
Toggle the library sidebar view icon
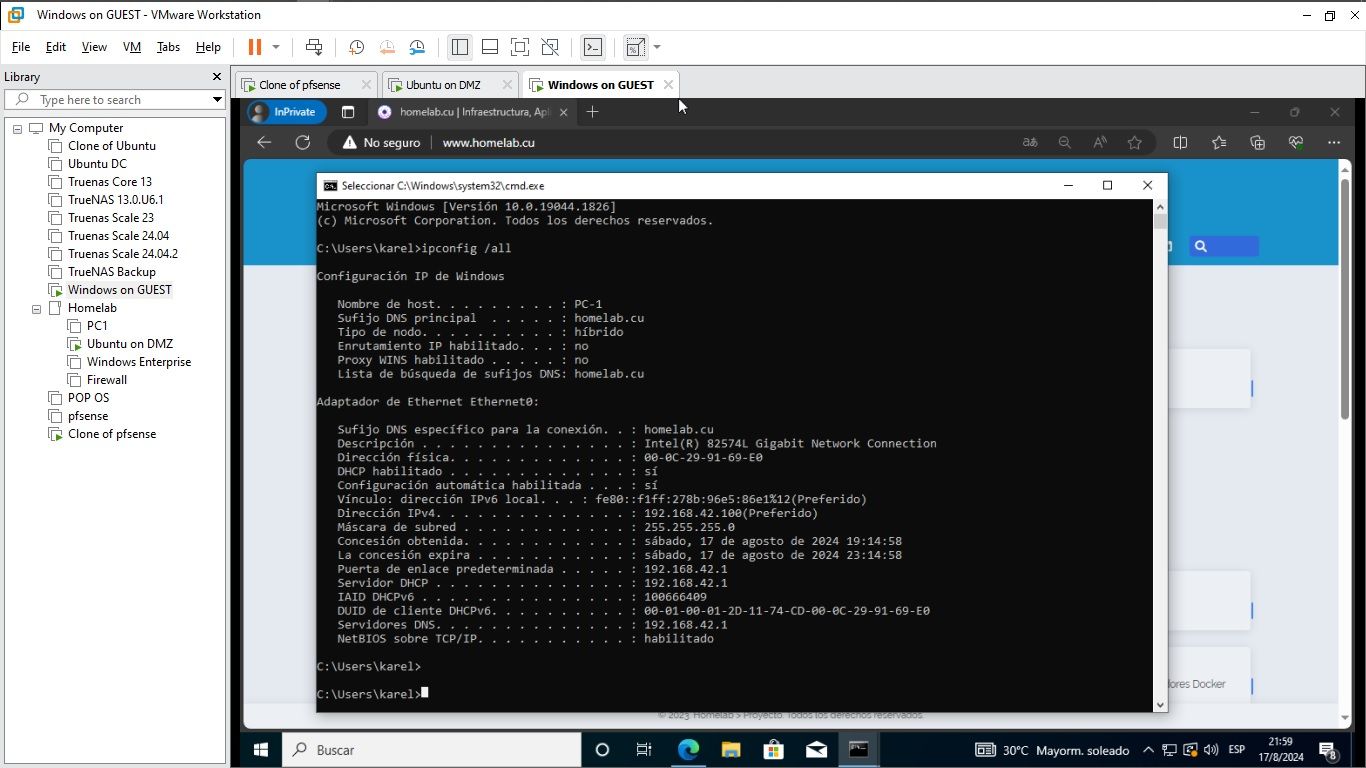pos(460,47)
